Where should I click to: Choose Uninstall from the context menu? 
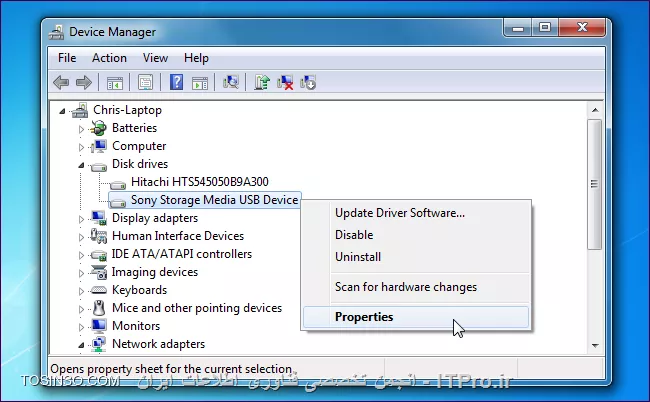[x=416, y=257]
